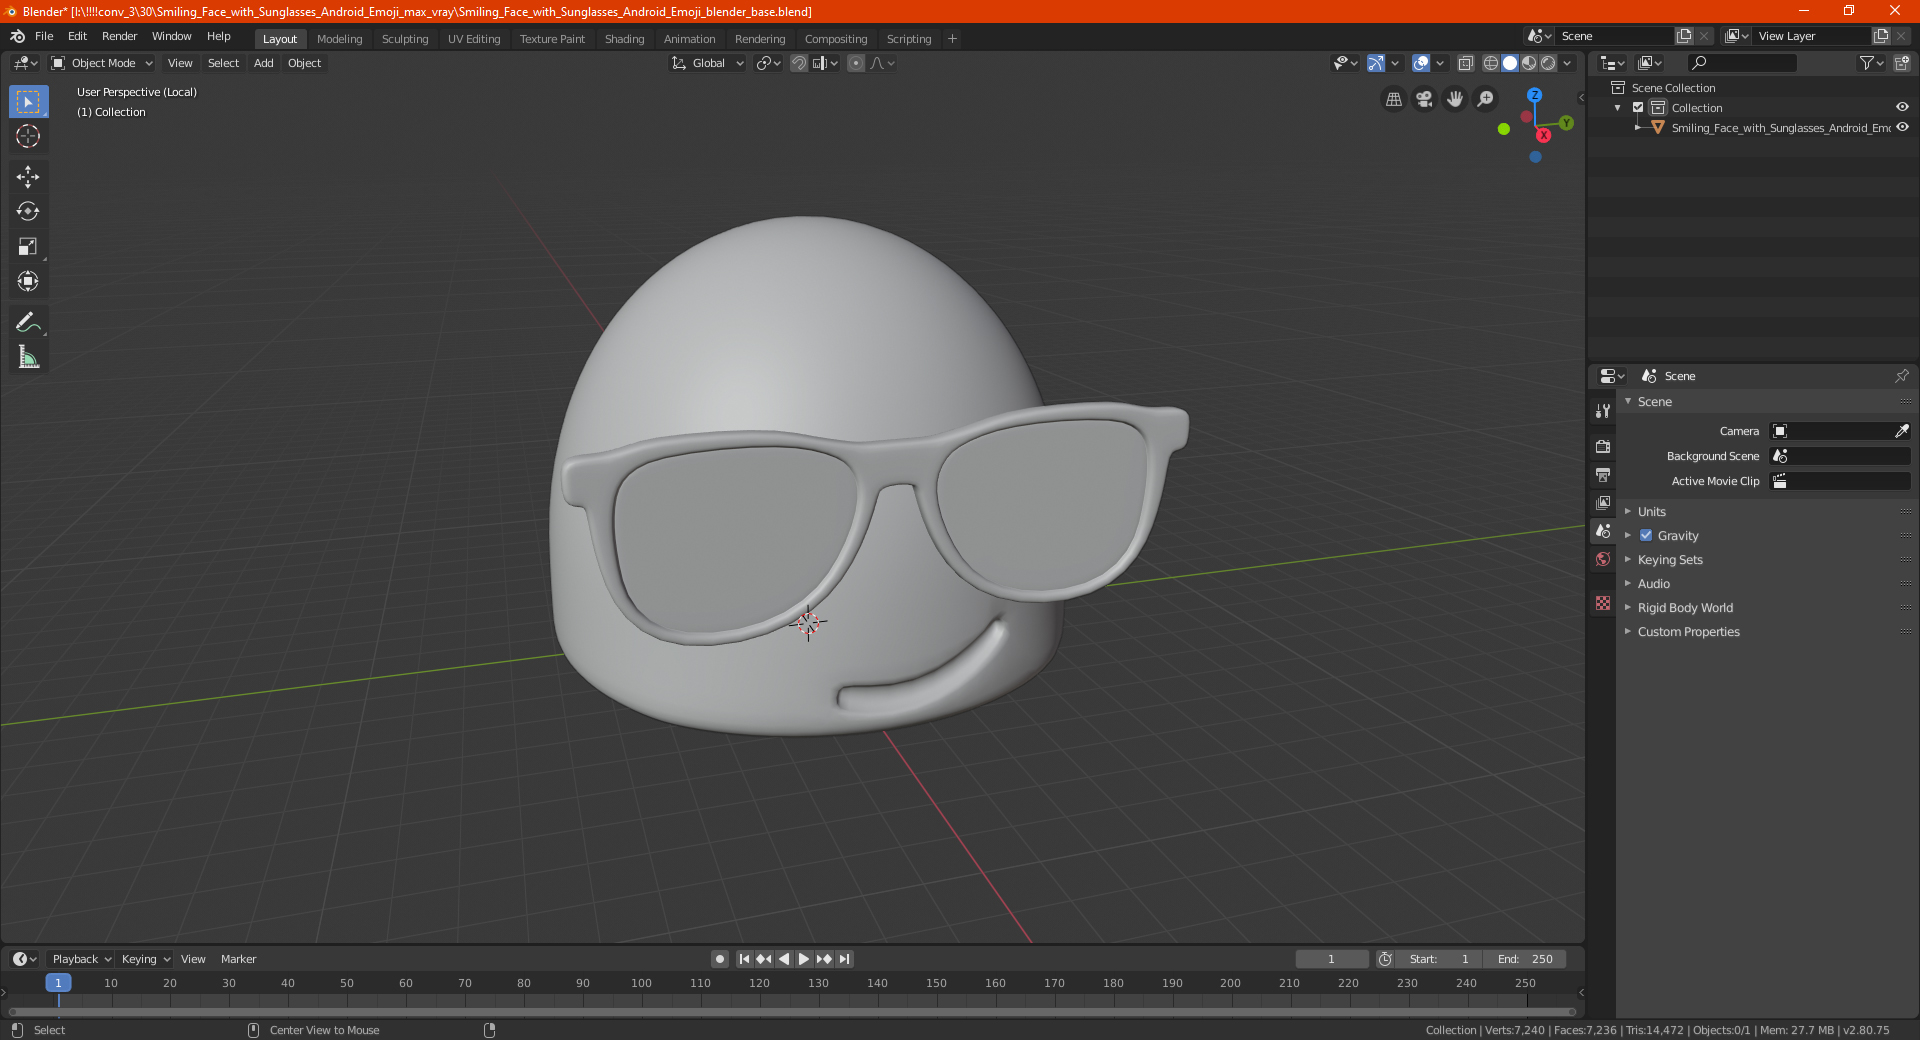Viewport: 1920px width, 1040px height.
Task: Click the zoom view magnifier icon
Action: pyautogui.click(x=1486, y=99)
